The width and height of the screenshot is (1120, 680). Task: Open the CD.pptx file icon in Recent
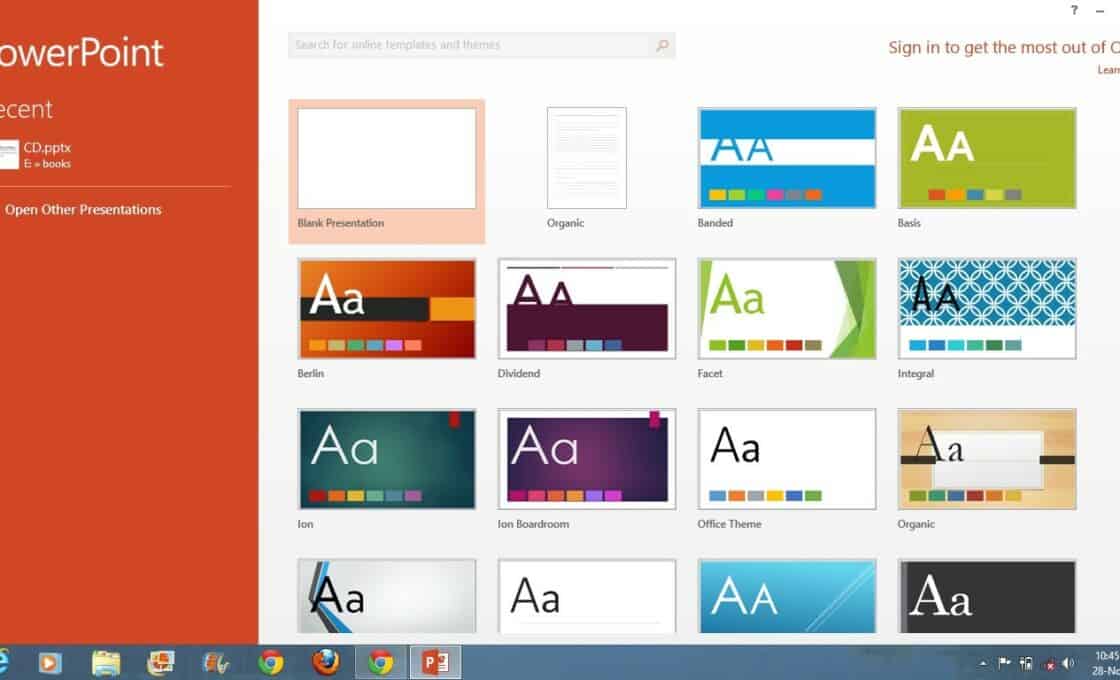click(9, 154)
